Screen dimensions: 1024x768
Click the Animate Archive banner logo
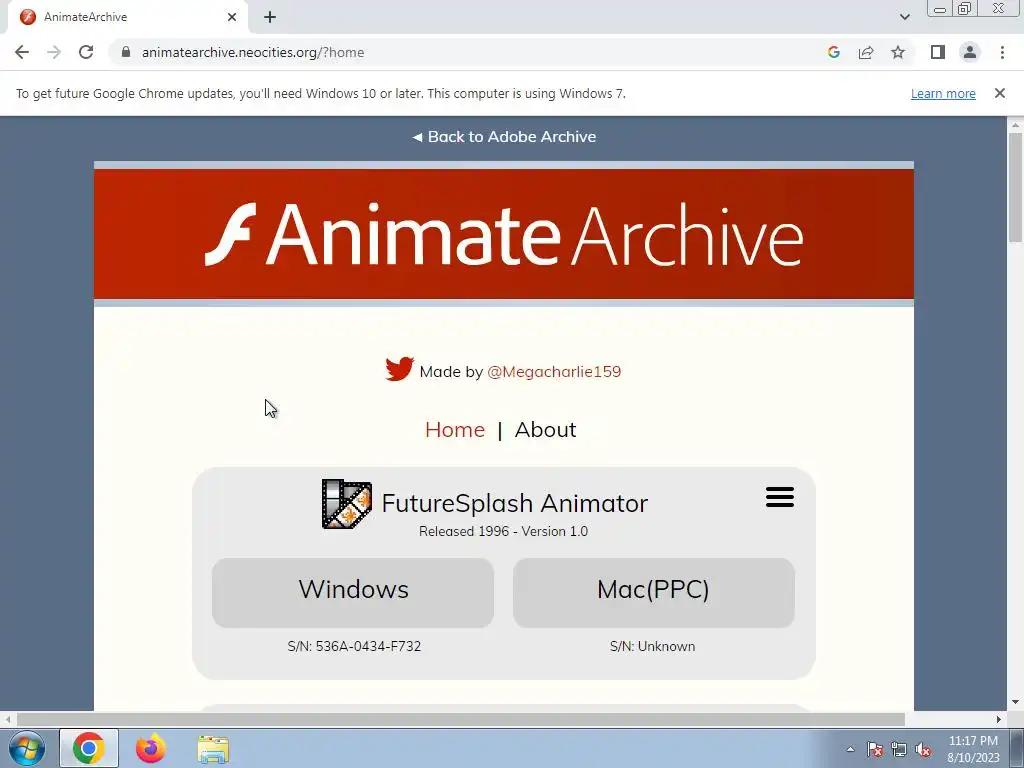tap(504, 234)
